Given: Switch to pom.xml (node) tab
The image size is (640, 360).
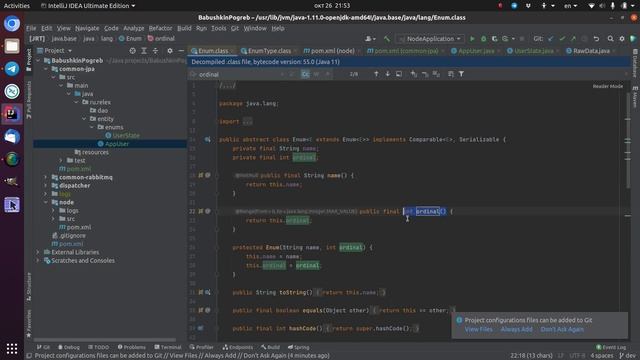Looking at the screenshot, I should [x=332, y=51].
